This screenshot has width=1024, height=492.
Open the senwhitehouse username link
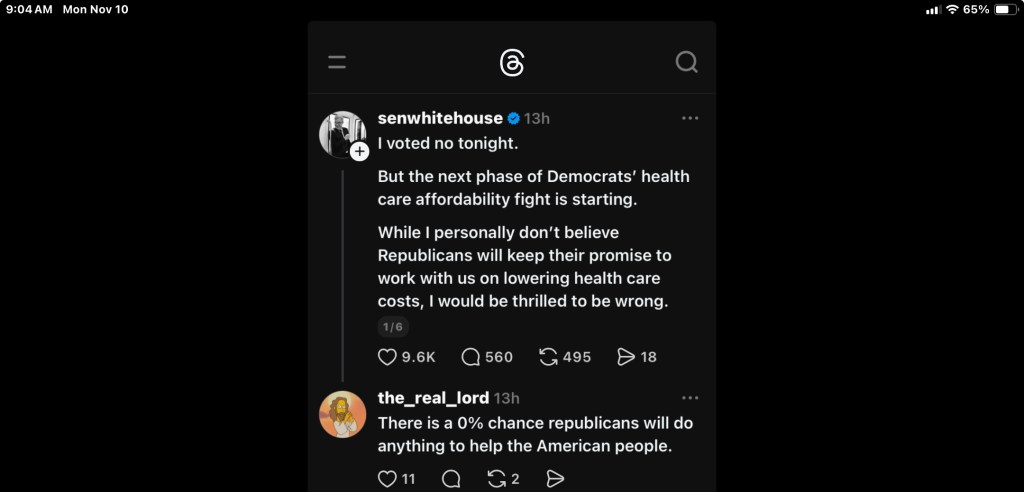click(x=440, y=118)
